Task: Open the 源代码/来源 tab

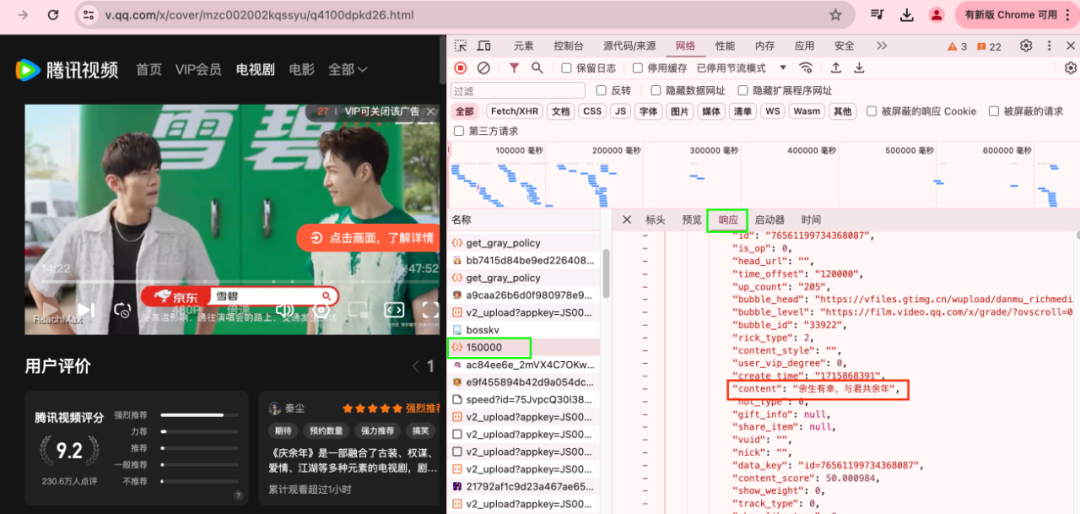Action: click(x=630, y=46)
